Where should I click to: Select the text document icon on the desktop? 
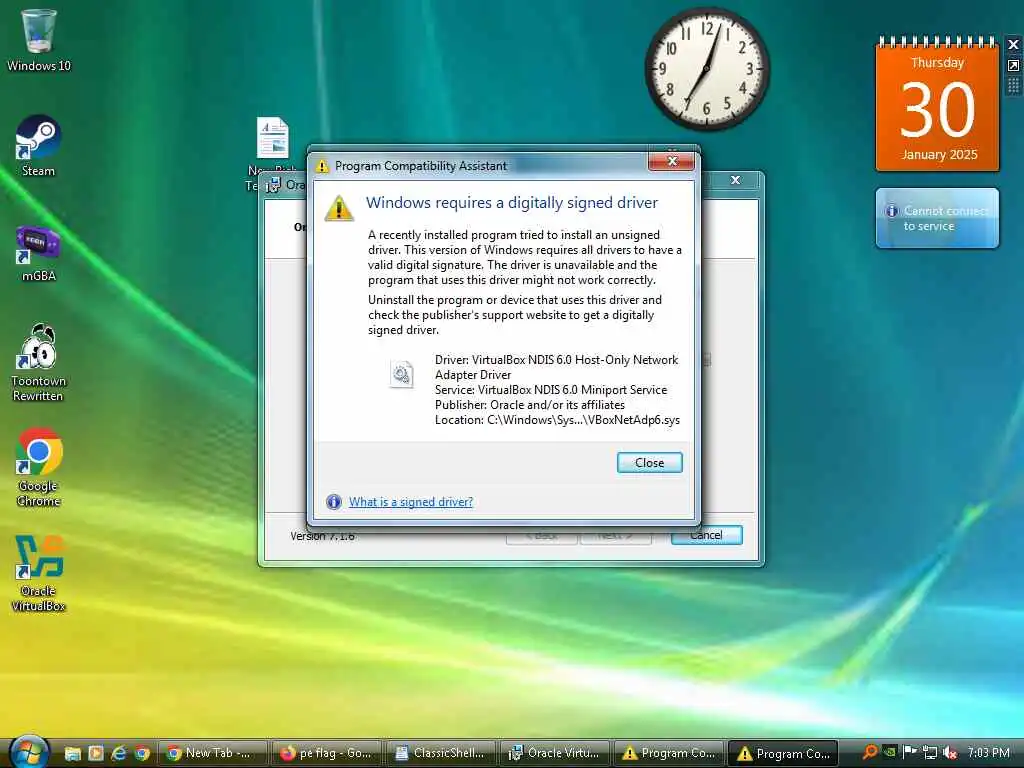coord(272,138)
